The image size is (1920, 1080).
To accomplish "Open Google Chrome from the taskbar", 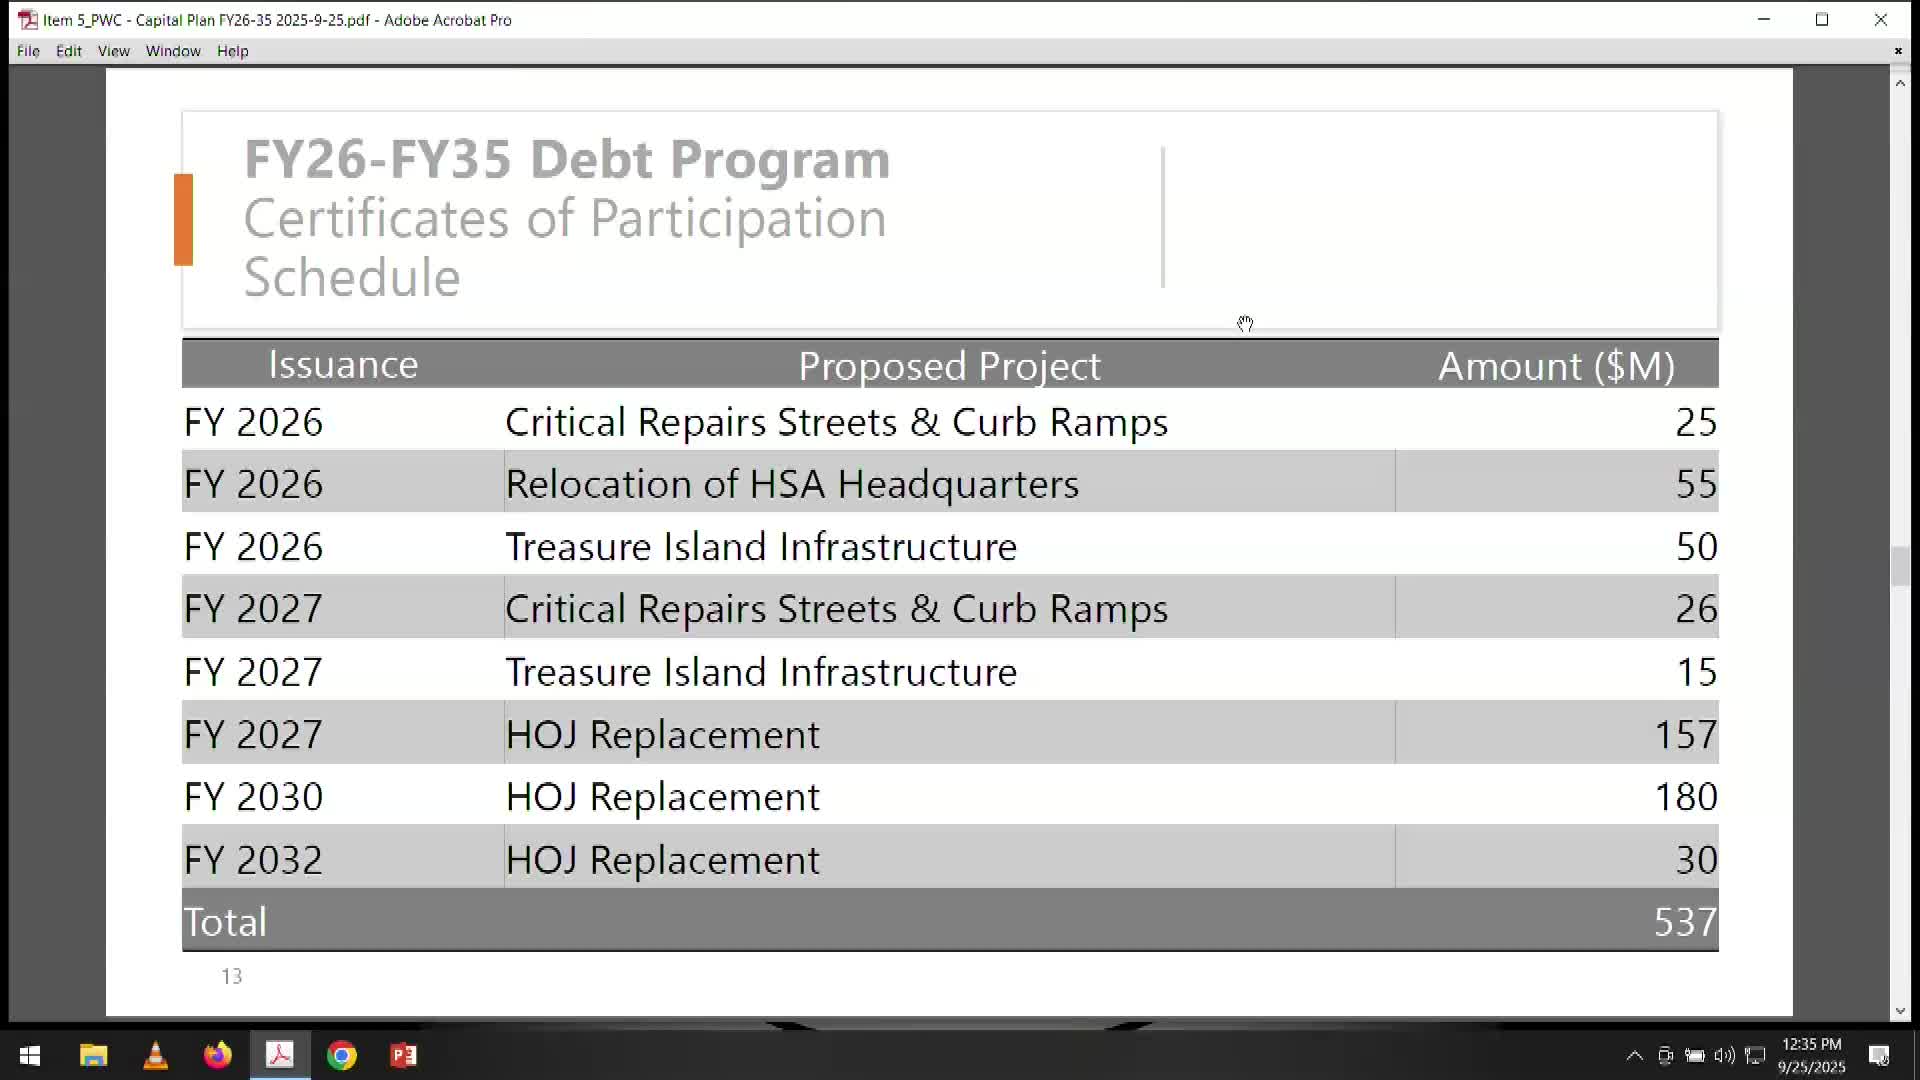I will [341, 1055].
